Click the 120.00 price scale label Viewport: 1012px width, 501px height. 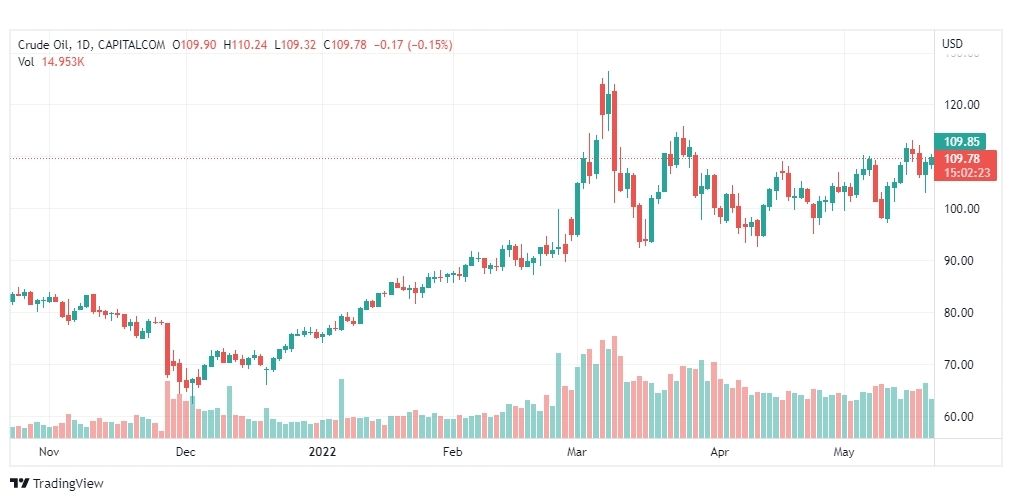point(959,105)
